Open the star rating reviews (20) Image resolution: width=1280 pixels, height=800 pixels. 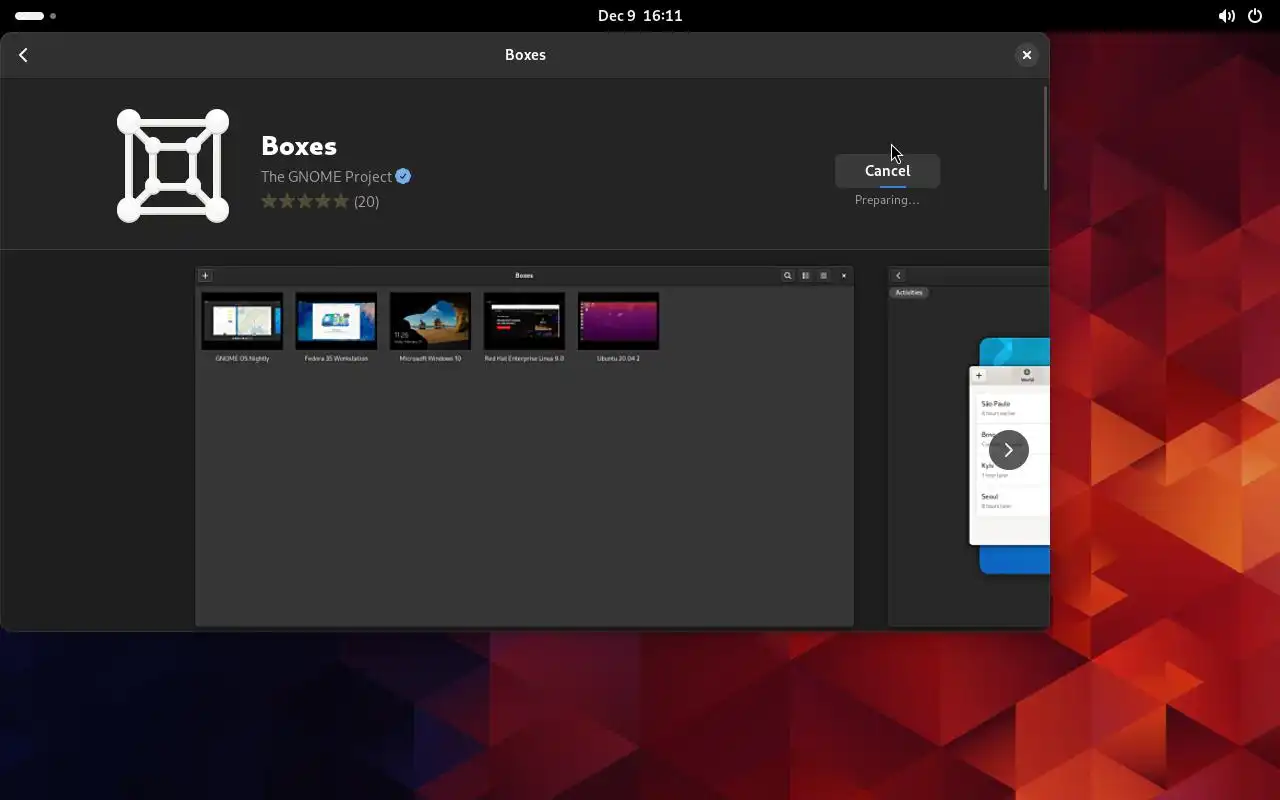[320, 201]
